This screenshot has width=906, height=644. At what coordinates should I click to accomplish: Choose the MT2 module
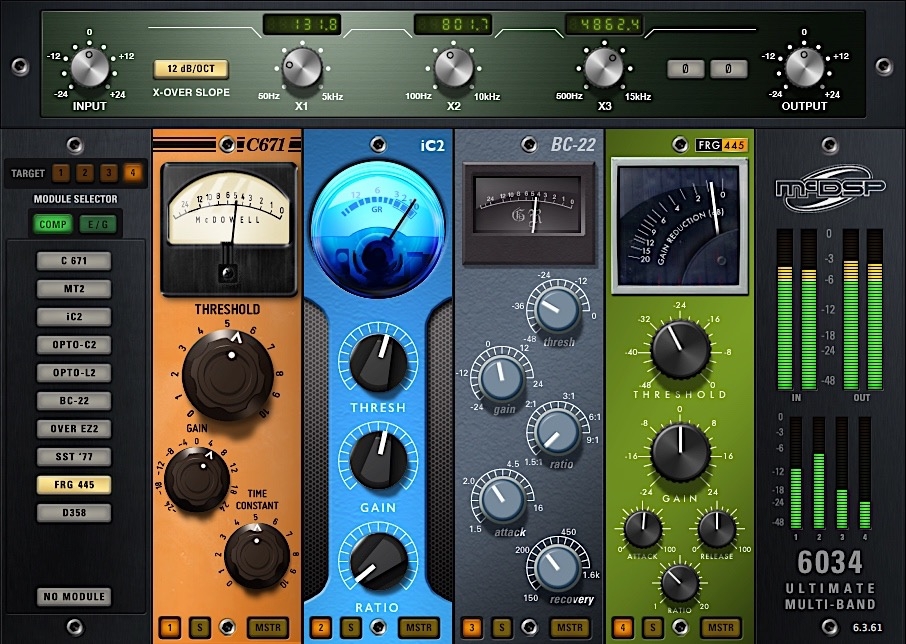click(x=74, y=289)
